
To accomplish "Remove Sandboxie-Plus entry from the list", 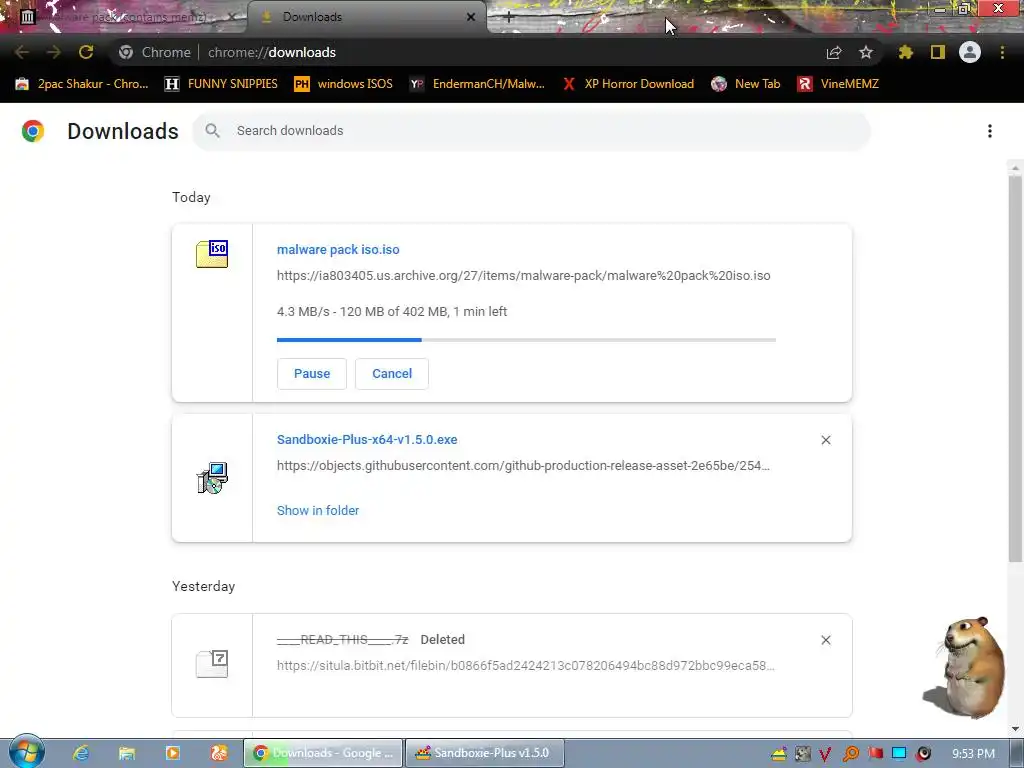I will click(826, 440).
